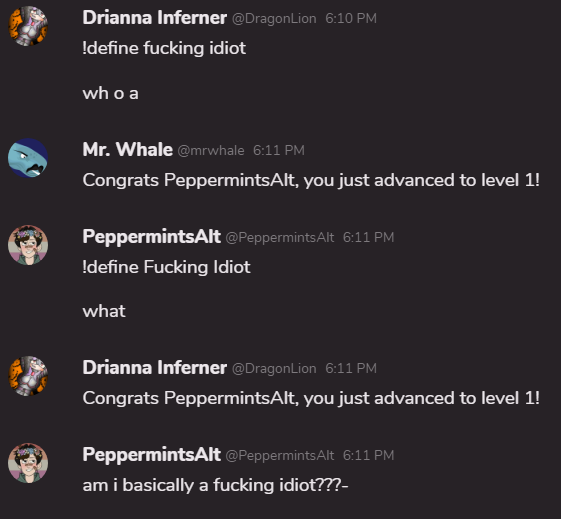Viewport: 561px width, 519px height.
Task: Click @PeppermintsAlt handle on the final message
Action: [280, 455]
